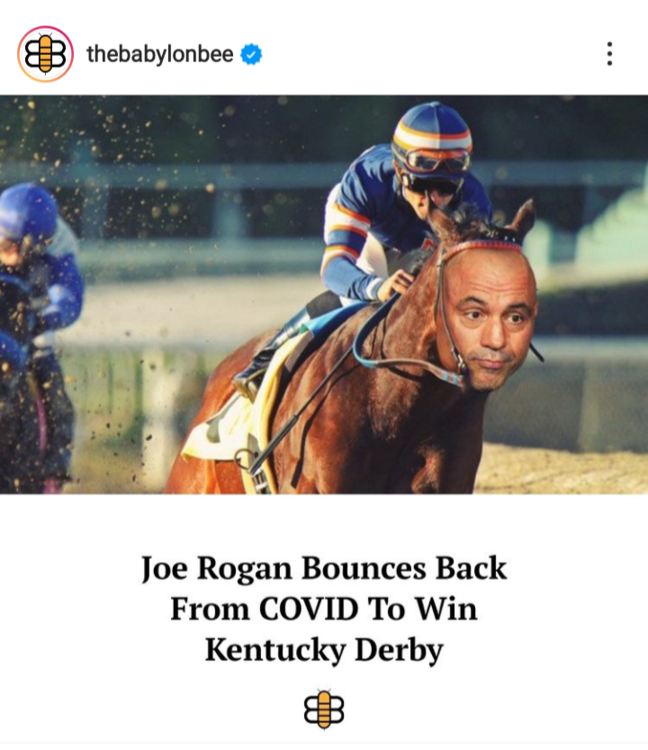Screen dimensions: 648x750
Task: Click the bee logo below the headline
Action: [x=324, y=709]
